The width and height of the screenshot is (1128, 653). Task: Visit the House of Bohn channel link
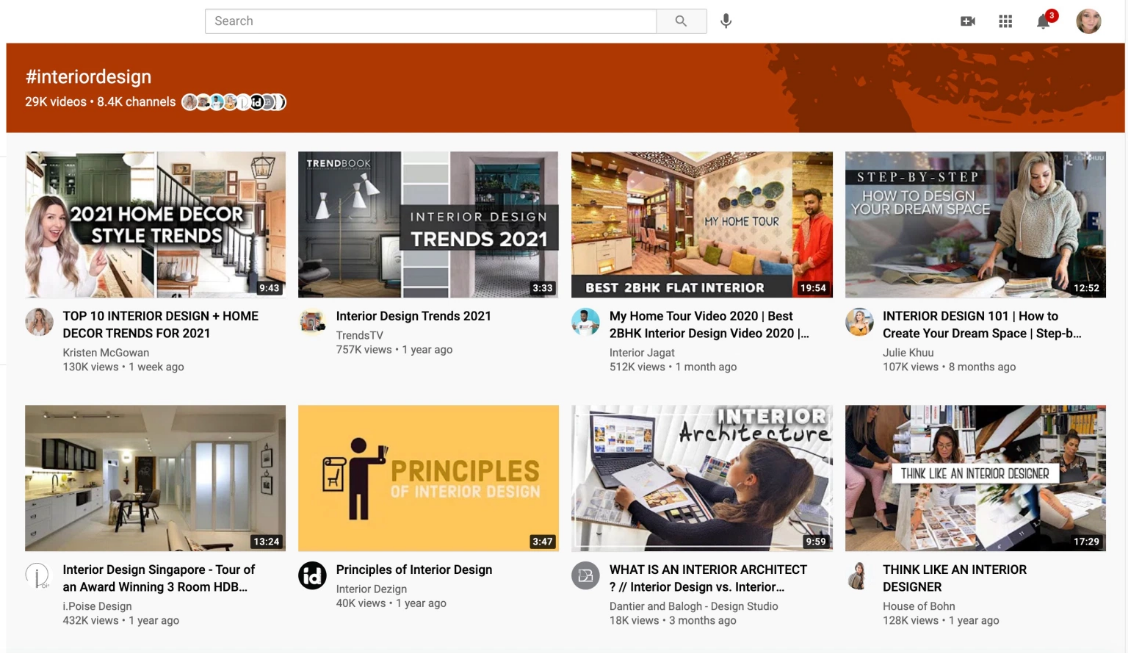click(x=918, y=606)
